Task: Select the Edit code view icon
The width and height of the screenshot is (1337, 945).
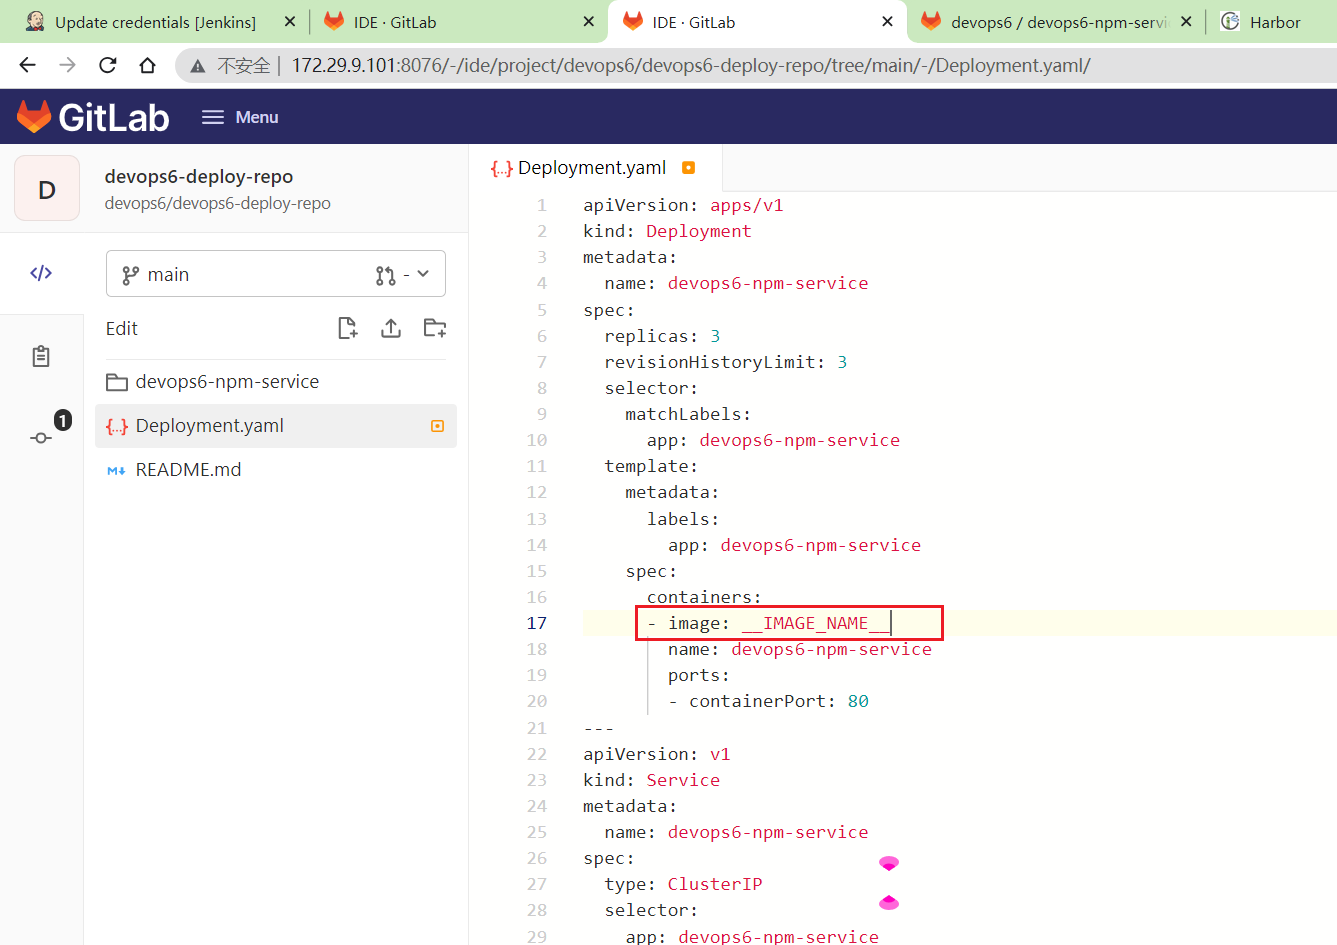Action: [41, 273]
